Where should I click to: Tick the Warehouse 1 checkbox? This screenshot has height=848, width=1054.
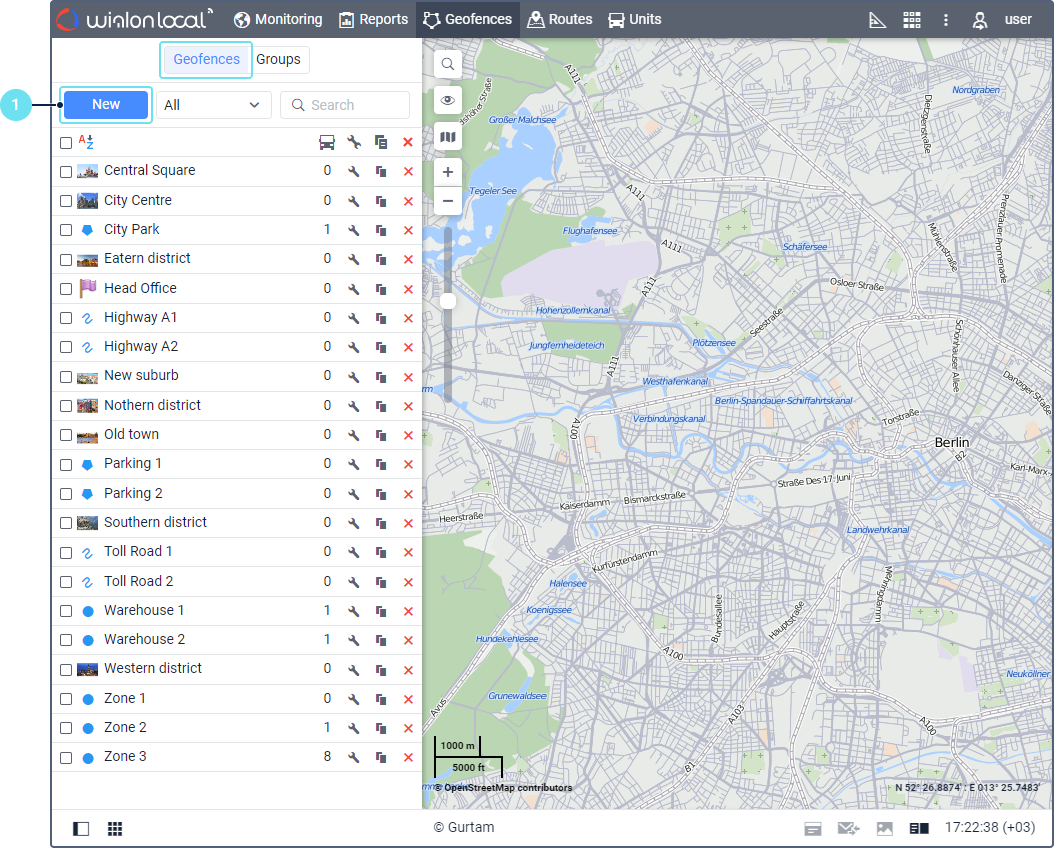point(66,611)
